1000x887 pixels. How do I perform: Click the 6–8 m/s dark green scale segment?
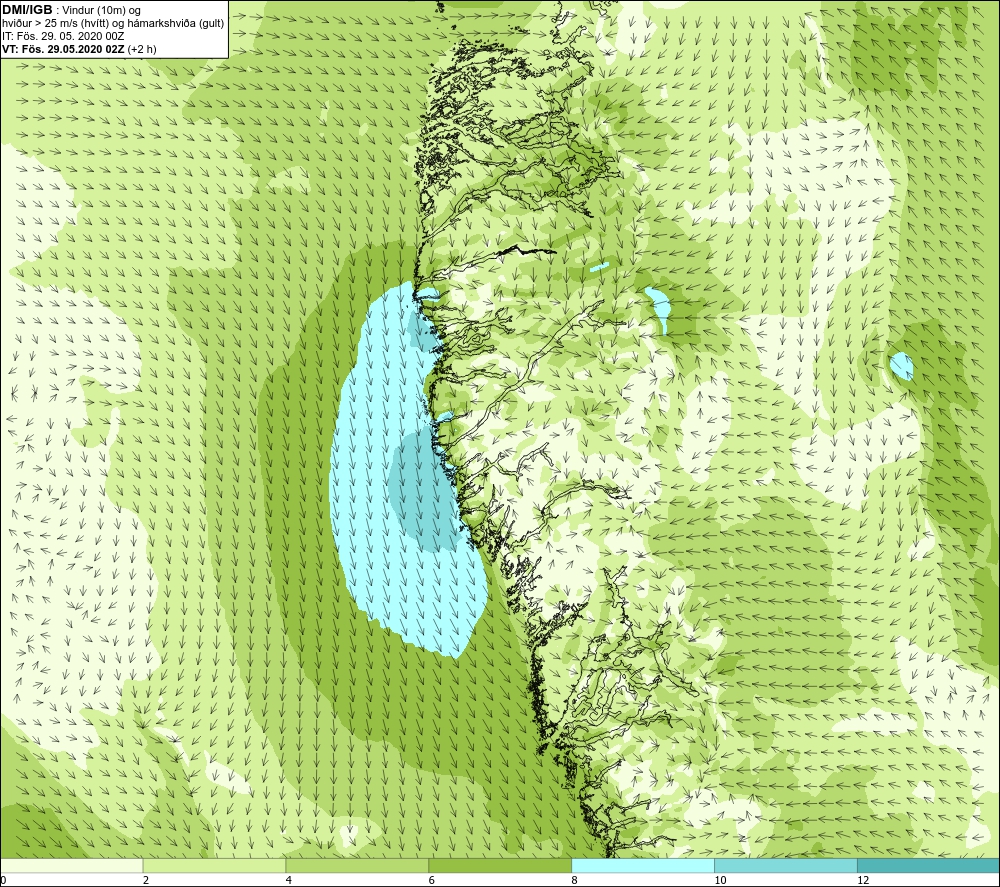(x=500, y=865)
